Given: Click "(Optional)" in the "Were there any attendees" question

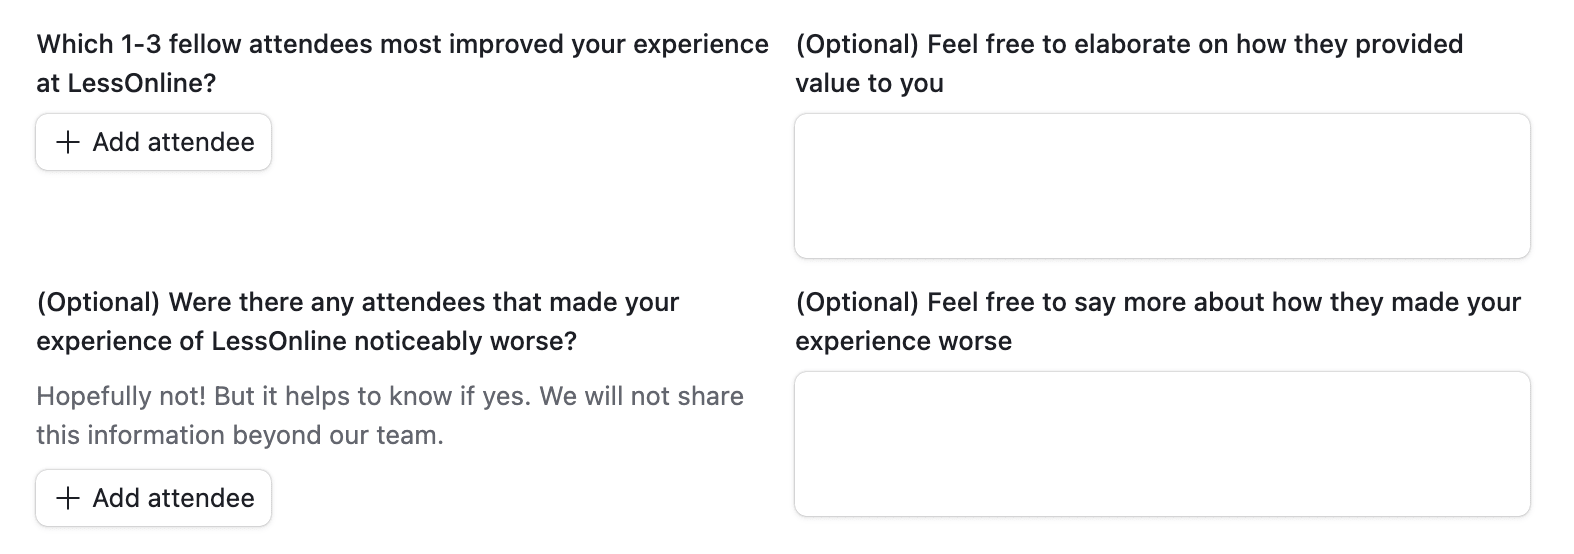Looking at the screenshot, I should 98,303.
